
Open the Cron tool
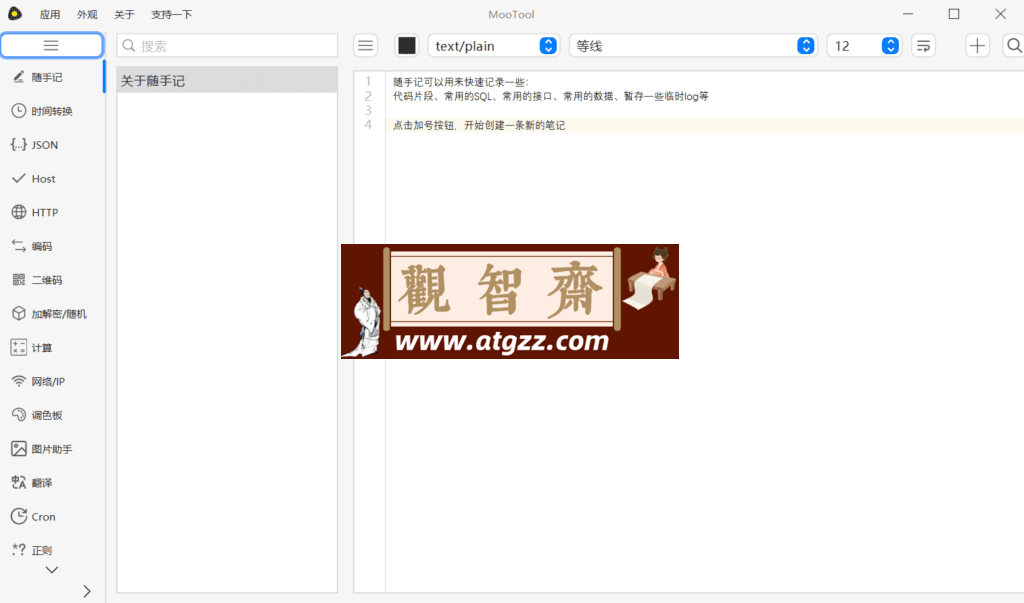51,517
